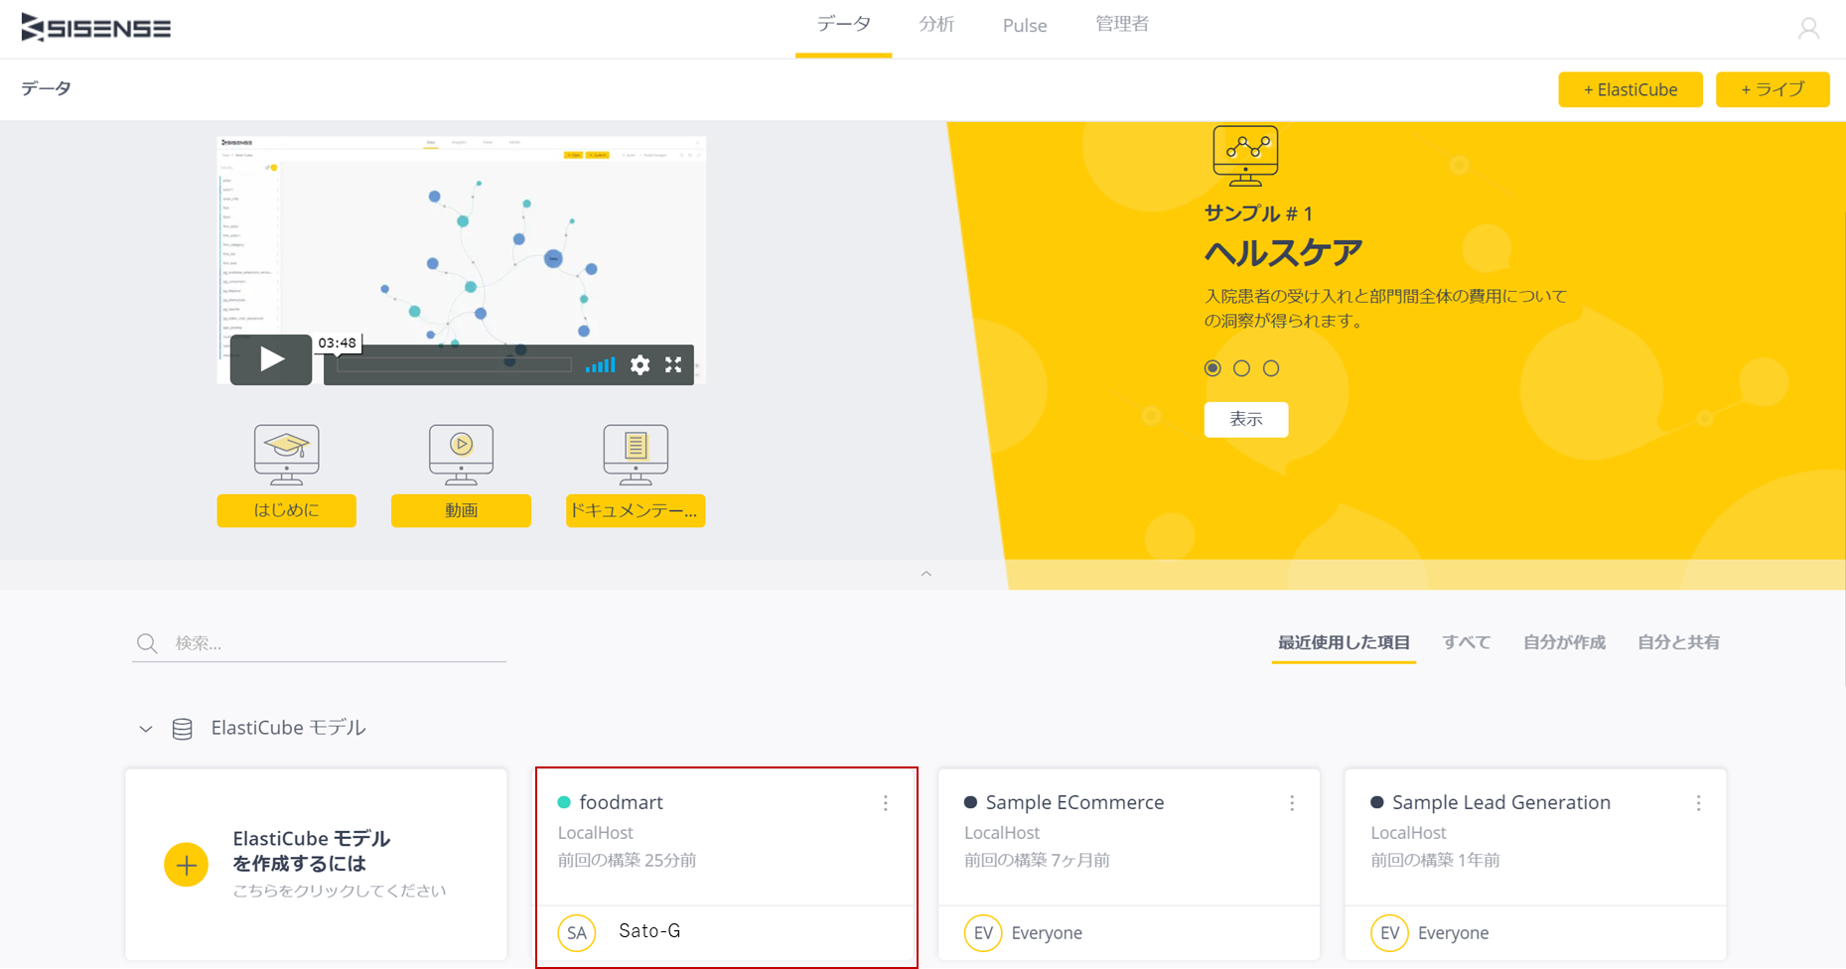Toggle video fullscreen icon
The width and height of the screenshot is (1846, 969).
[673, 365]
